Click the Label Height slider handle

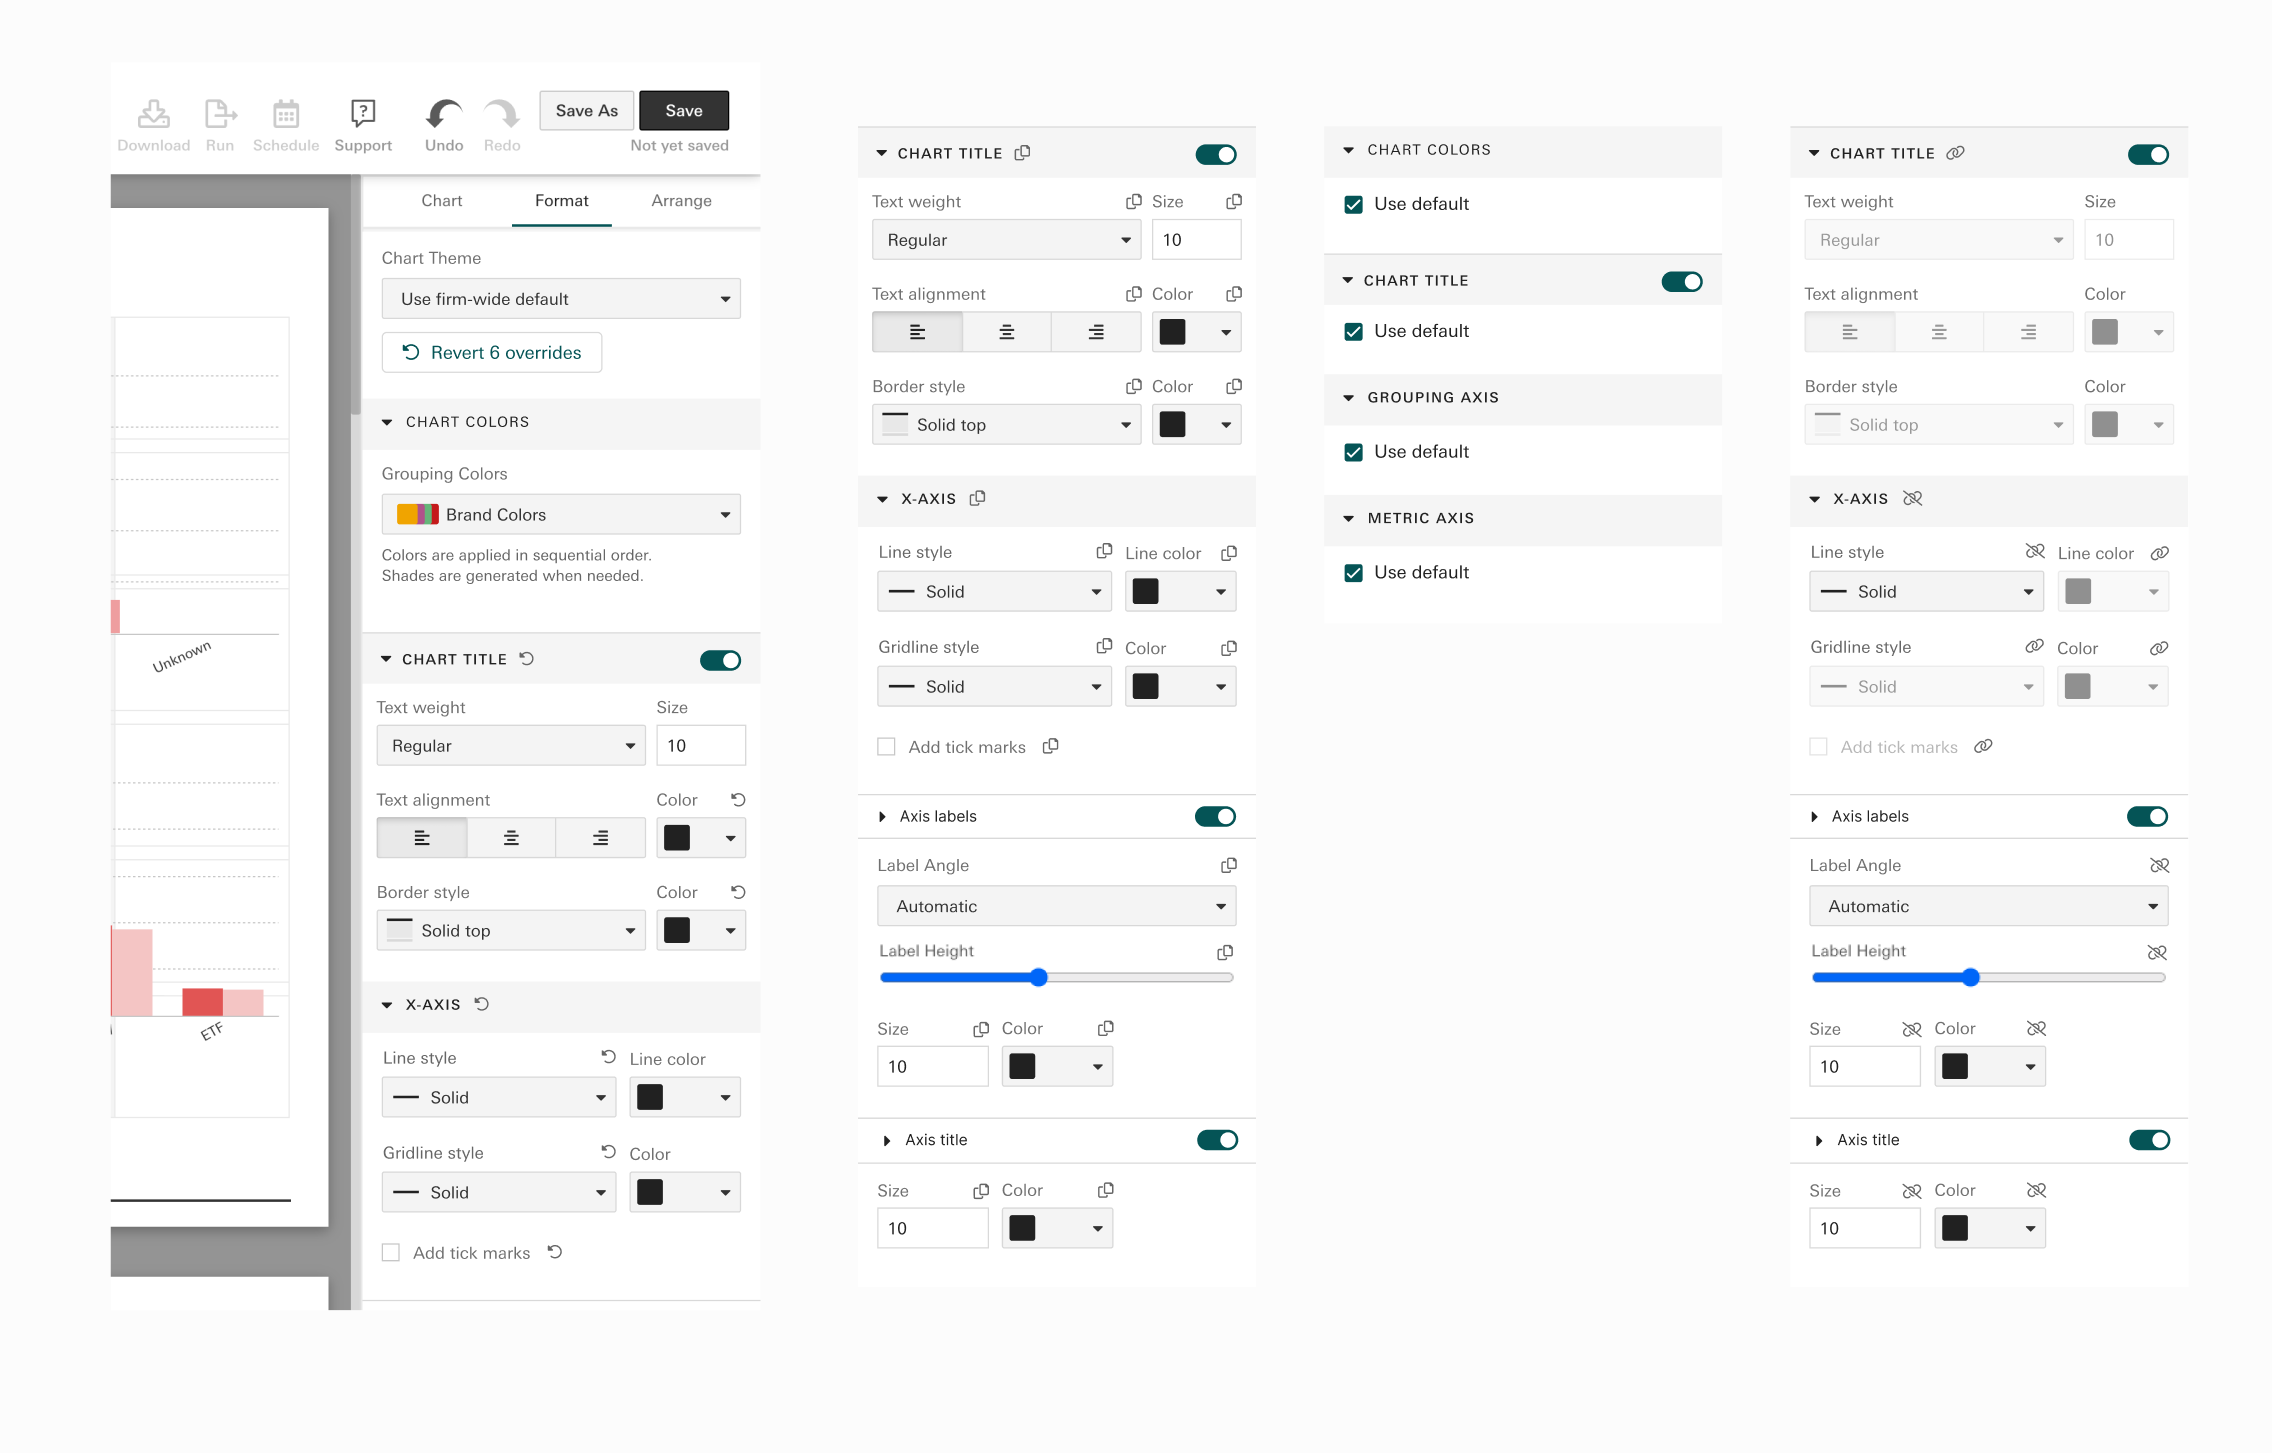coord(1039,978)
